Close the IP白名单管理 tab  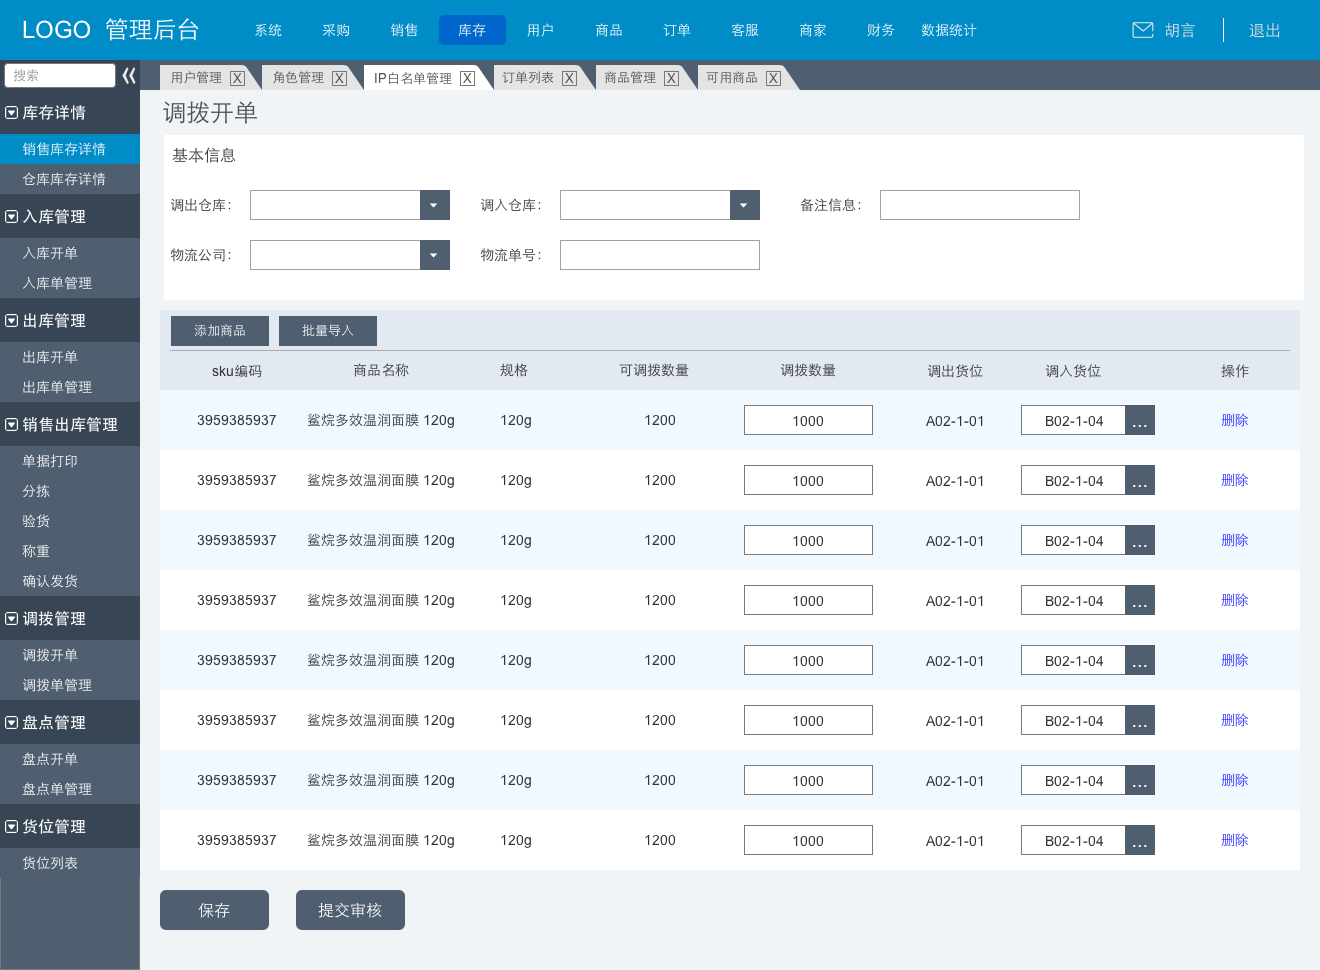(467, 78)
